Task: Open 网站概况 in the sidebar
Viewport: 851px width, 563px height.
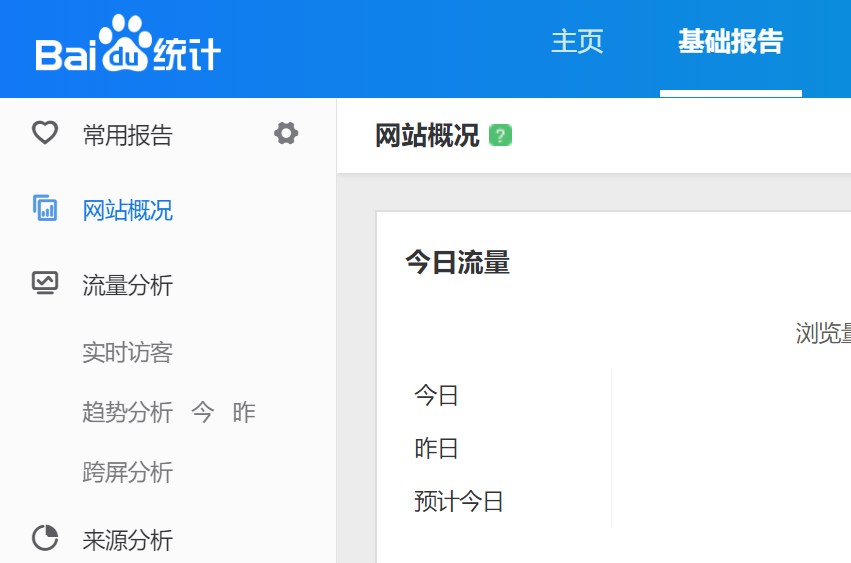Action: coord(127,211)
